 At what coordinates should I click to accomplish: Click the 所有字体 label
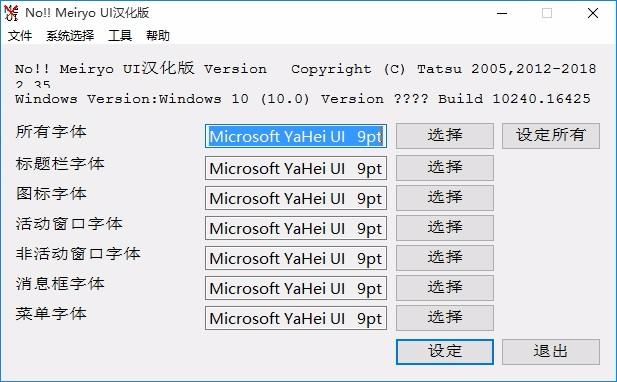point(51,131)
